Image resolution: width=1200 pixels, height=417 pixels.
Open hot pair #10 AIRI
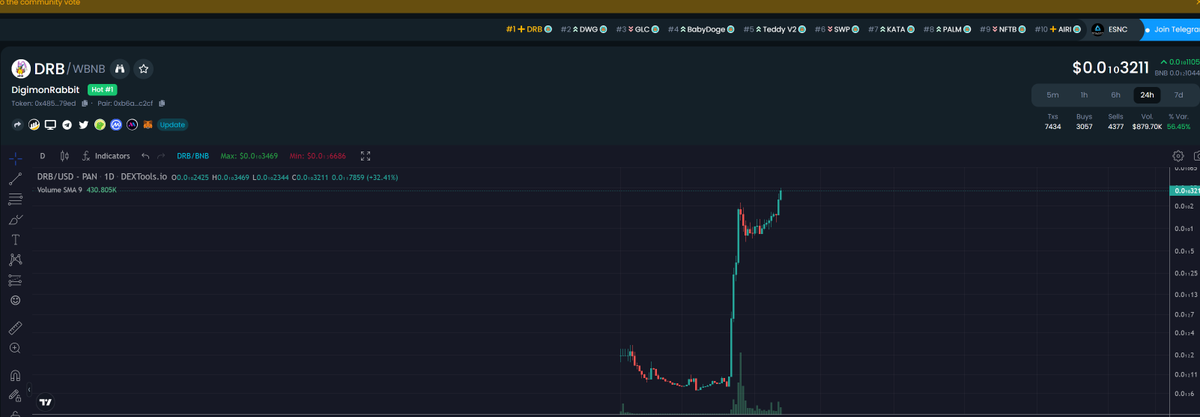[1058, 29]
